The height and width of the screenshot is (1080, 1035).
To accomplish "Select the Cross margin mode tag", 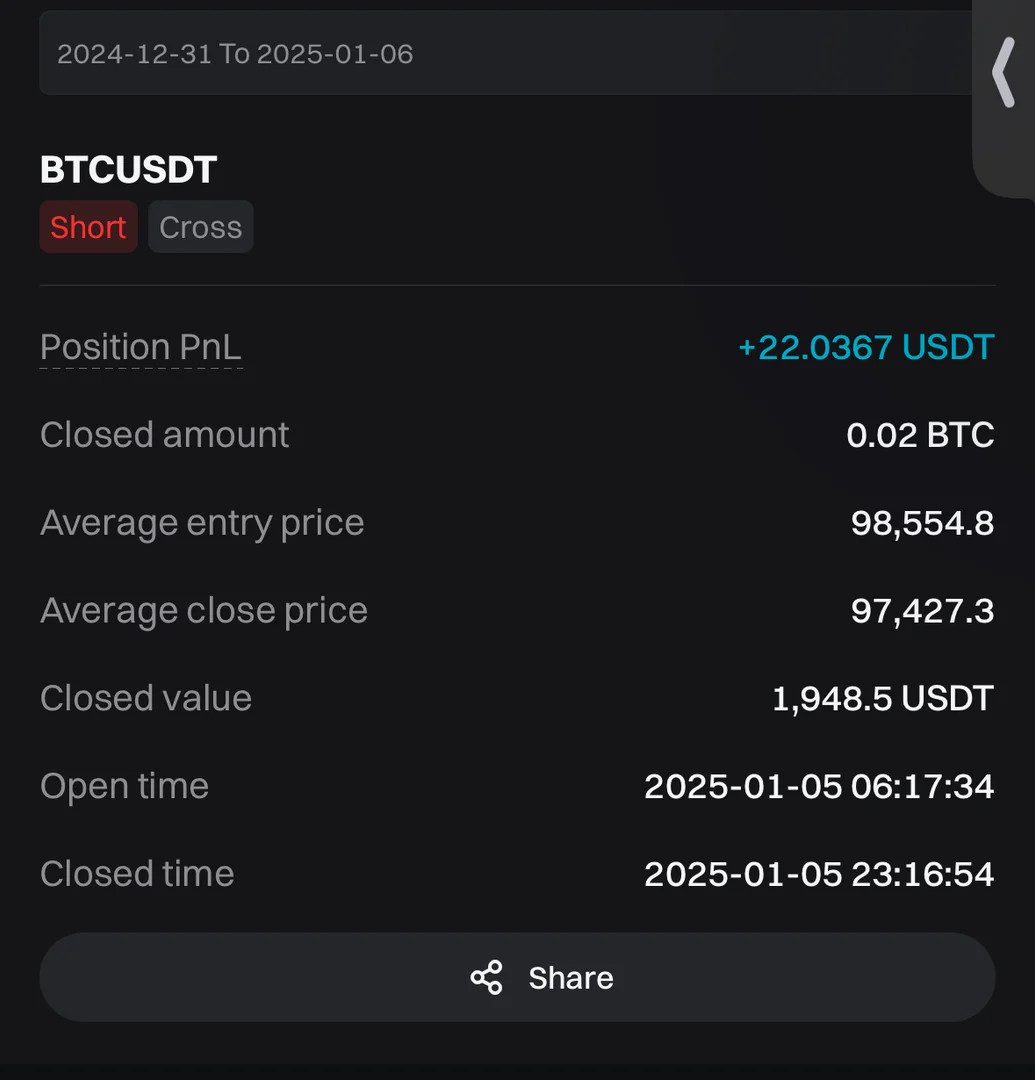I will tap(200, 227).
